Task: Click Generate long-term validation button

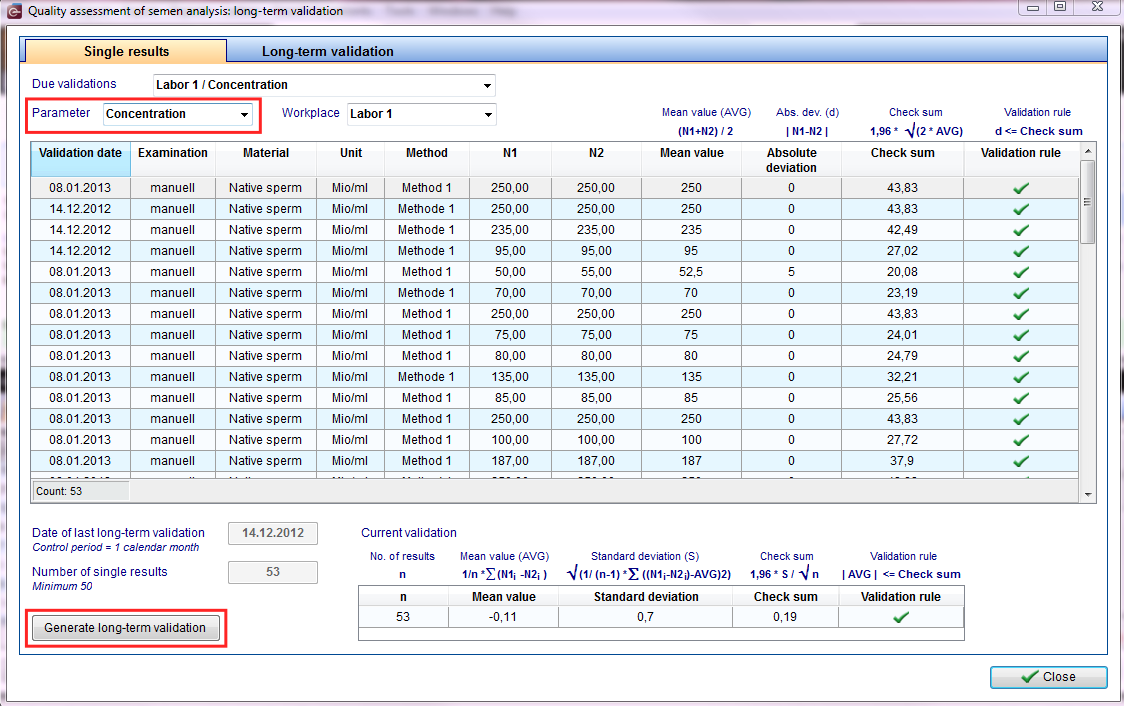Action: (125, 628)
